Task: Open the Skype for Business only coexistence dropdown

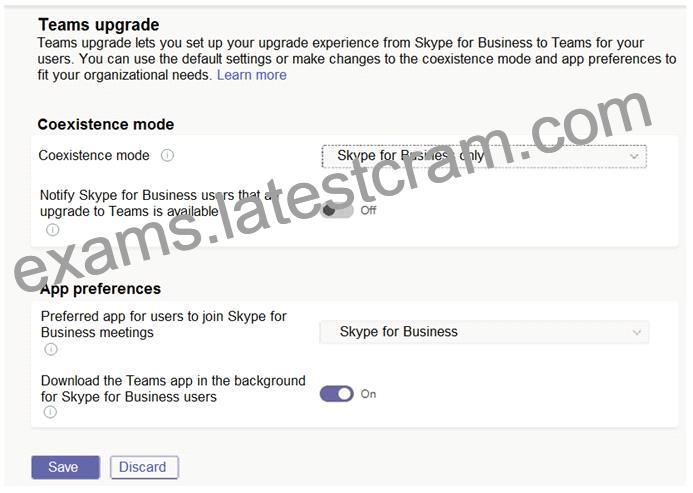Action: click(484, 156)
